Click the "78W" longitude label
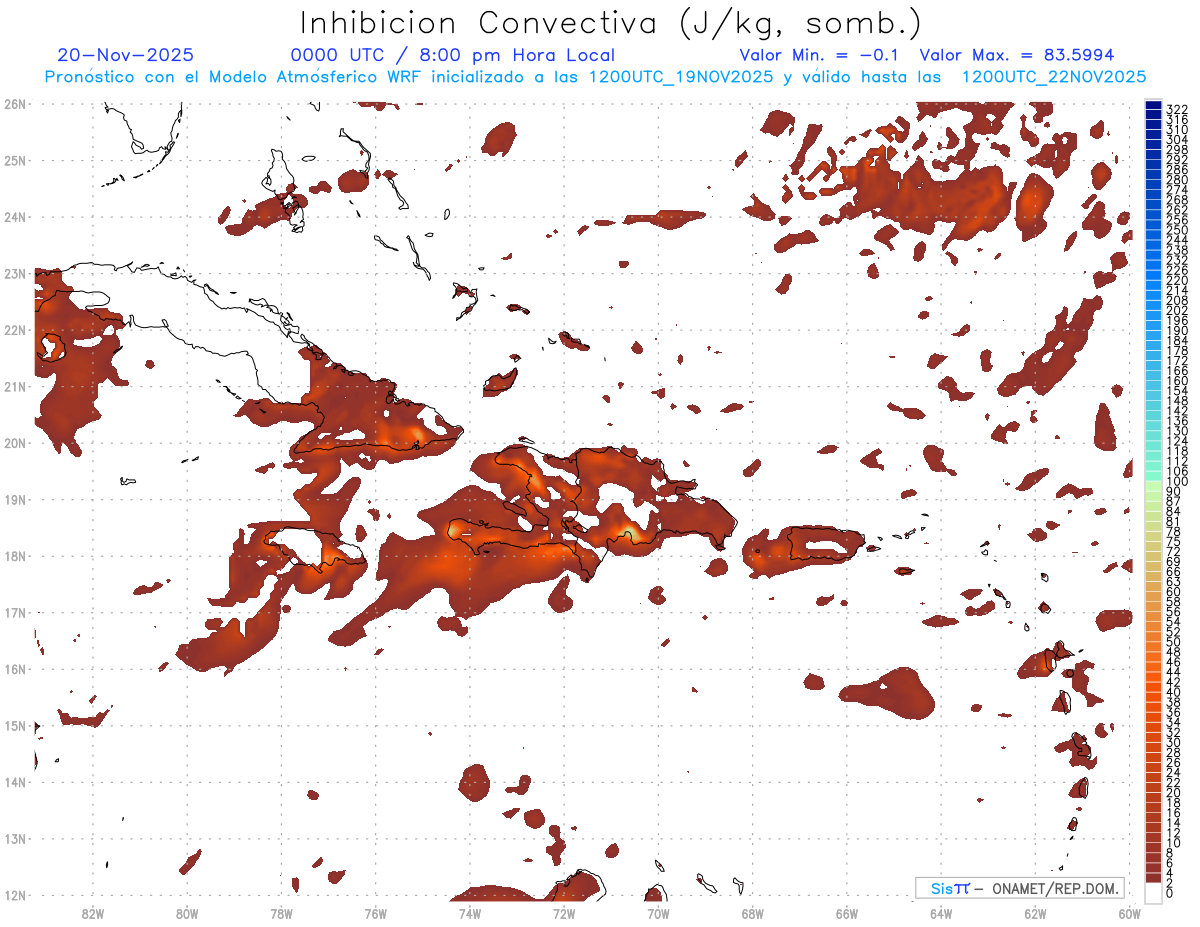This screenshot has height=927, width=1200. coord(281,913)
